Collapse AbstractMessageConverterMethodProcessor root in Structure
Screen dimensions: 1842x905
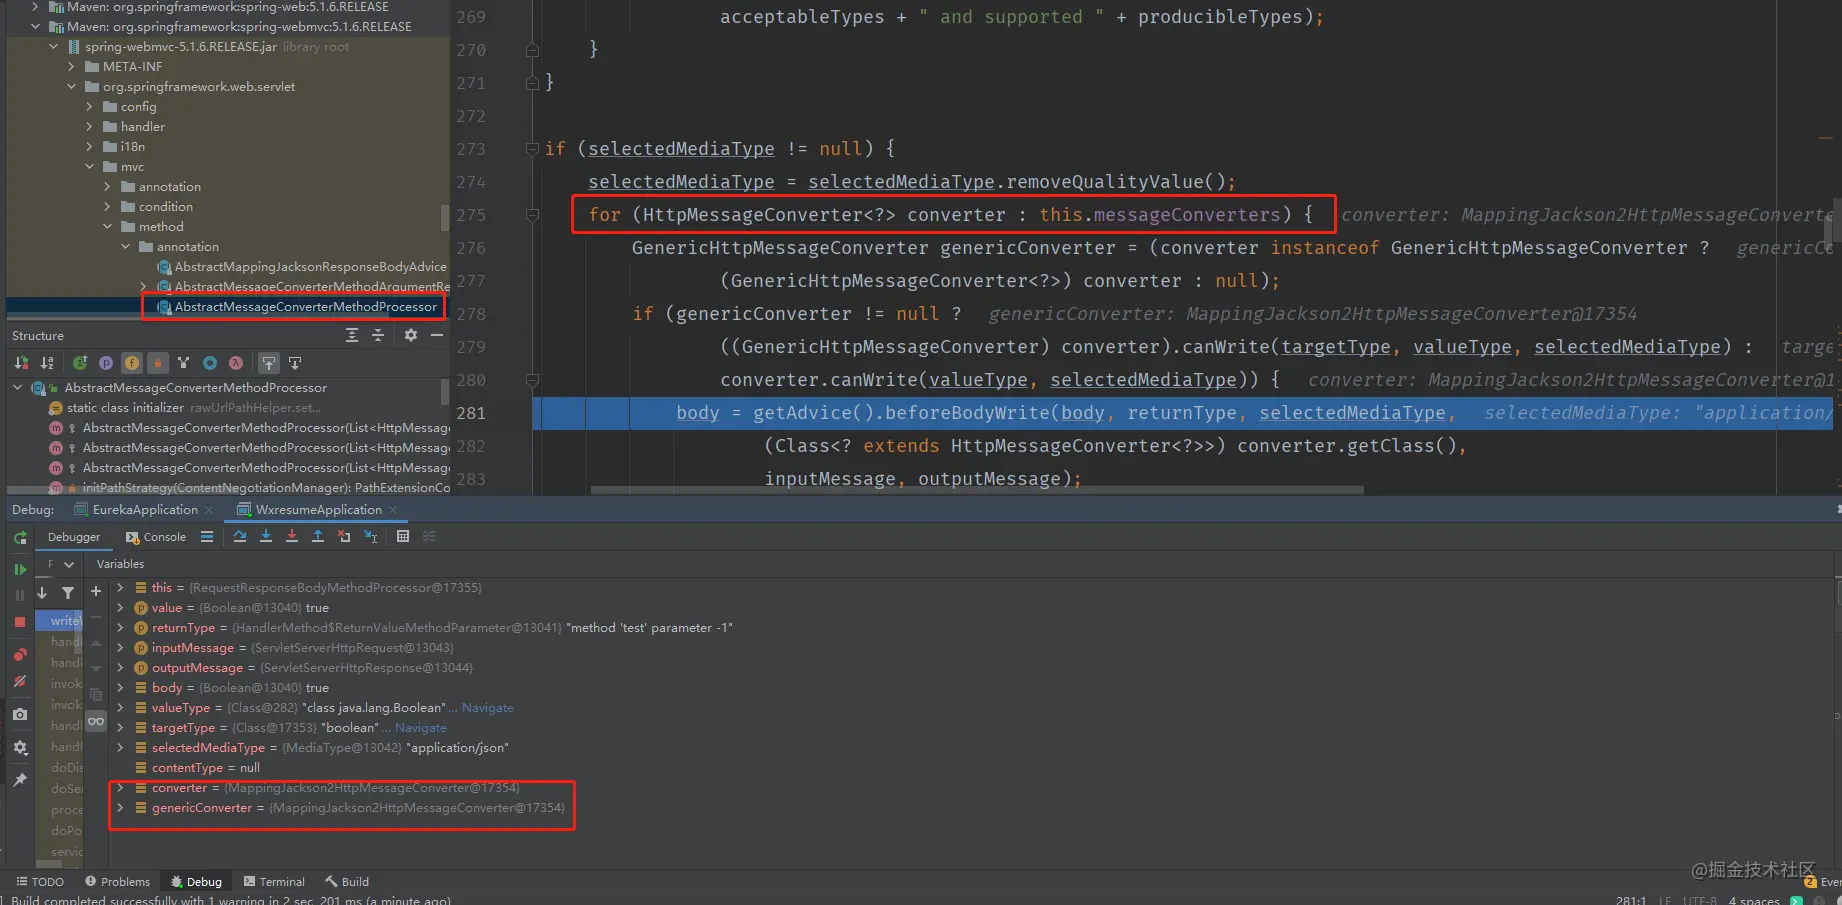[x=18, y=388]
